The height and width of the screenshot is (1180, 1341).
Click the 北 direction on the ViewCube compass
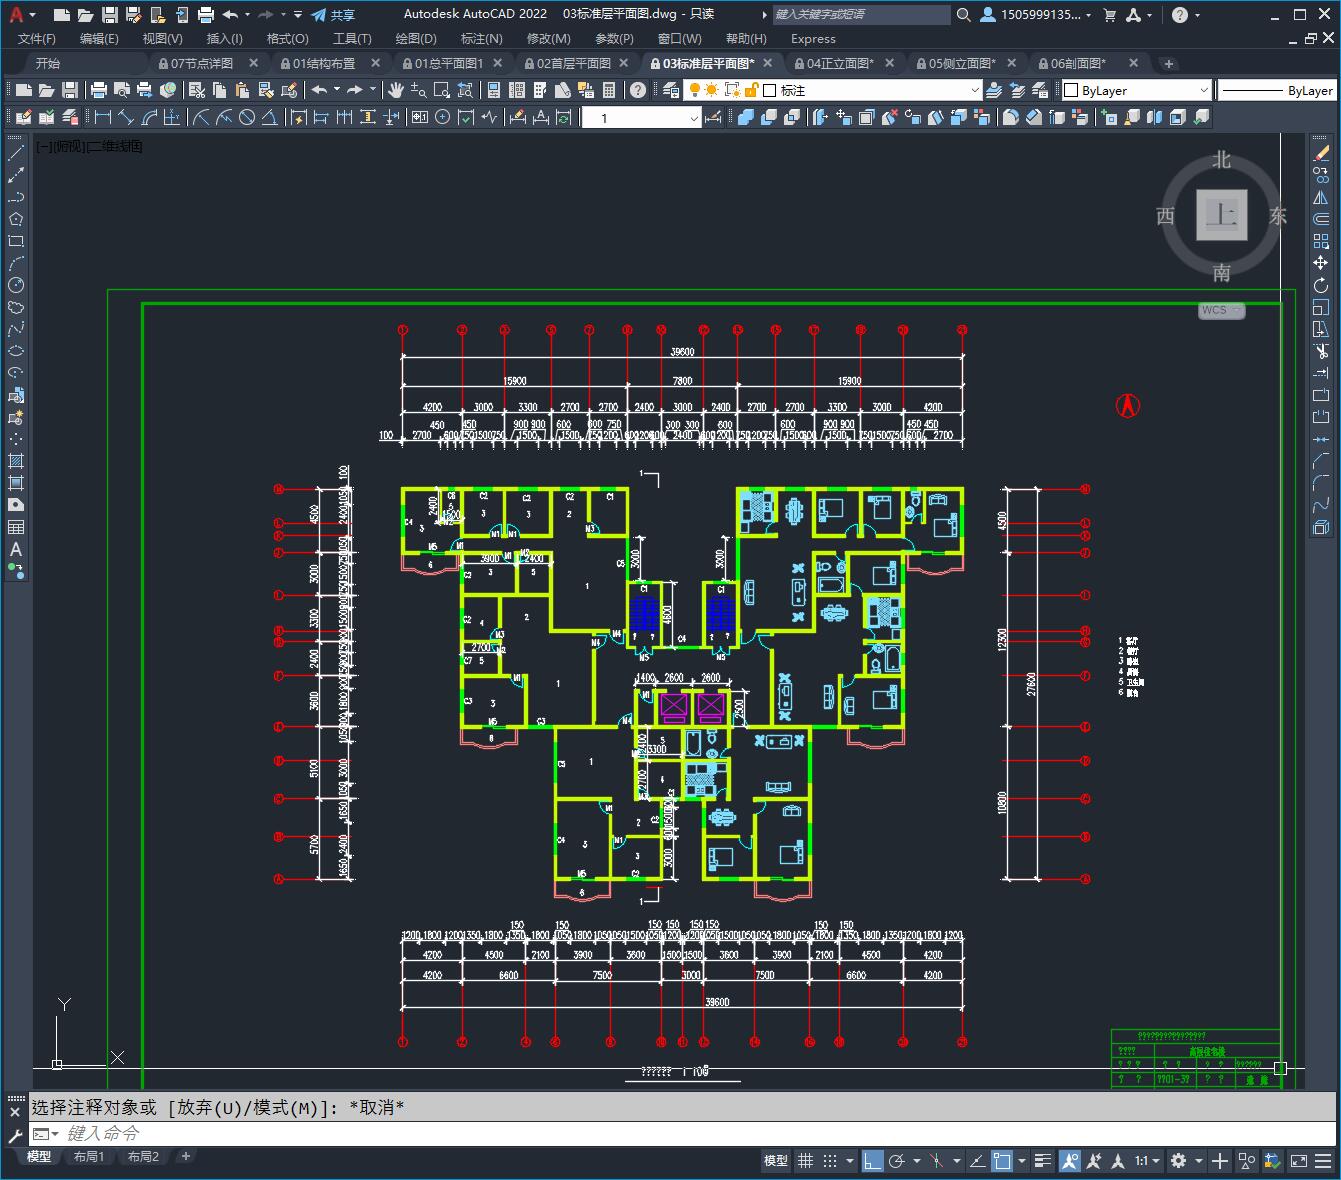(x=1221, y=160)
